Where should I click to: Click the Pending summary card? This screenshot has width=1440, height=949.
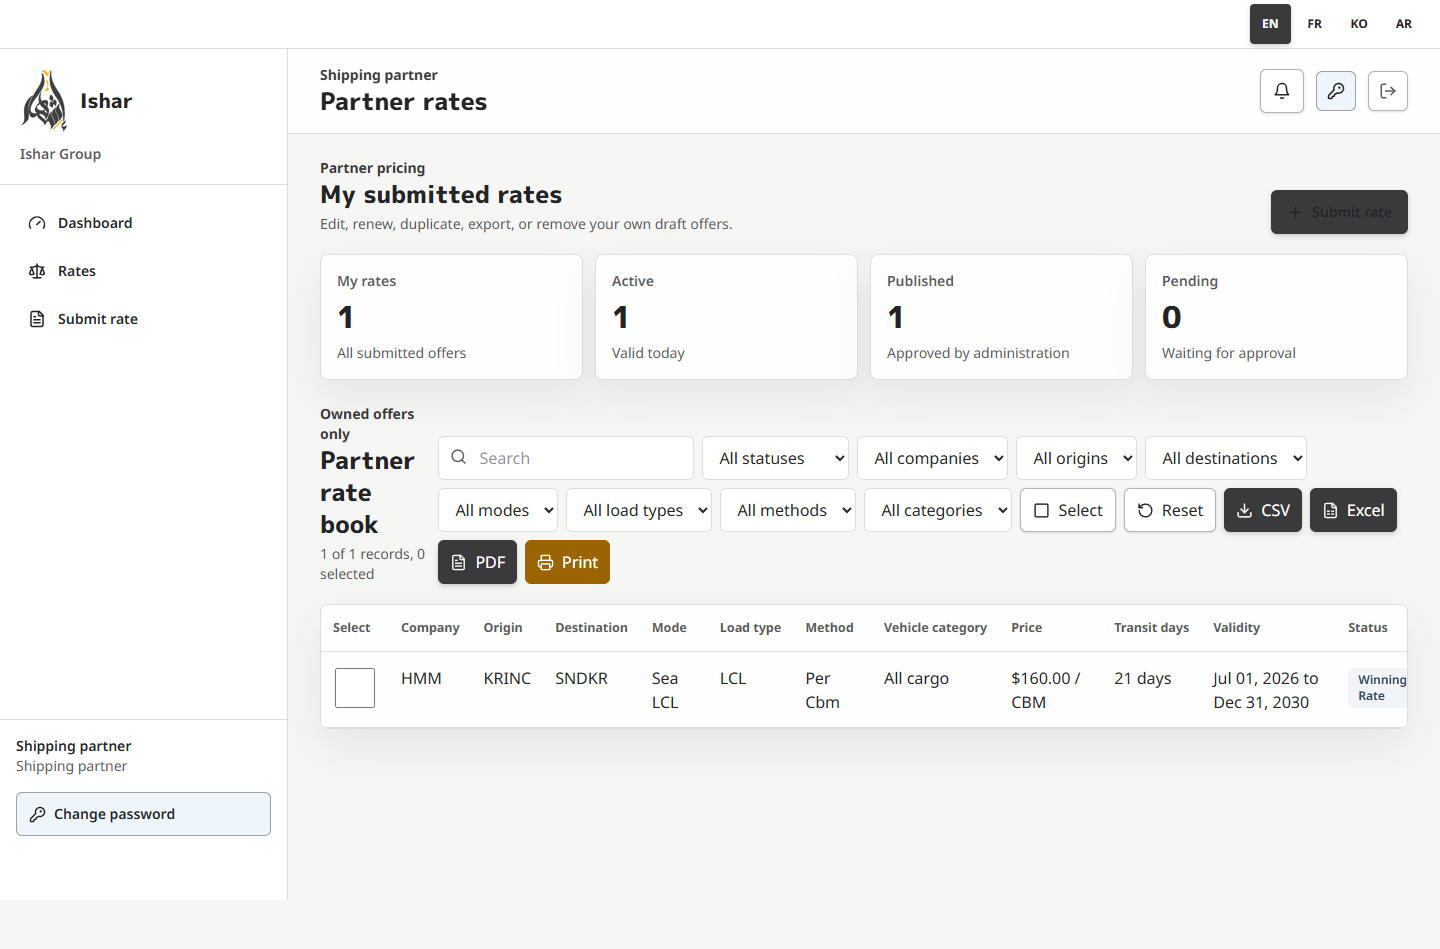[1276, 317]
